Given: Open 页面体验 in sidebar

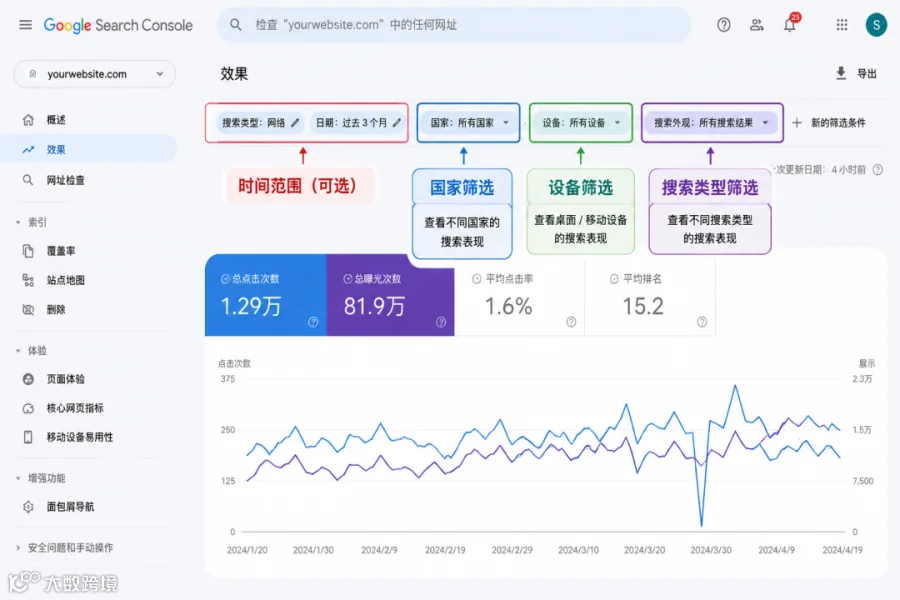Looking at the screenshot, I should tap(65, 379).
